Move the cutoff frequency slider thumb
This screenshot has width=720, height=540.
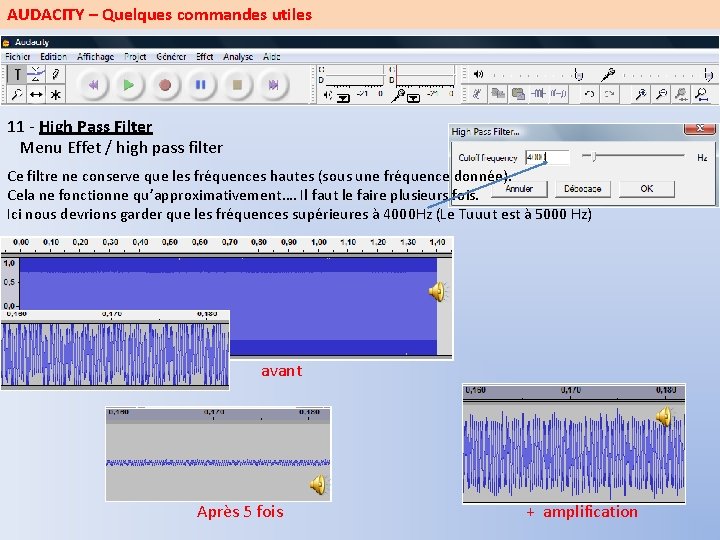tap(594, 157)
